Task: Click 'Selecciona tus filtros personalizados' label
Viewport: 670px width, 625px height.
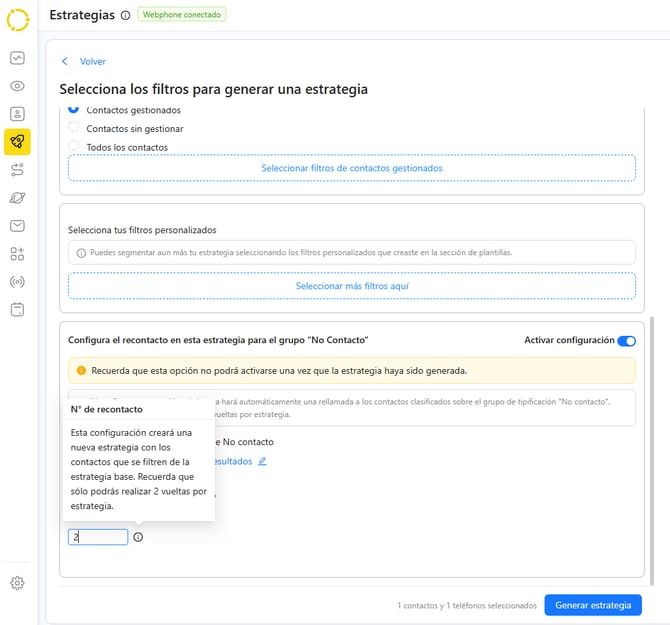Action: (x=142, y=230)
